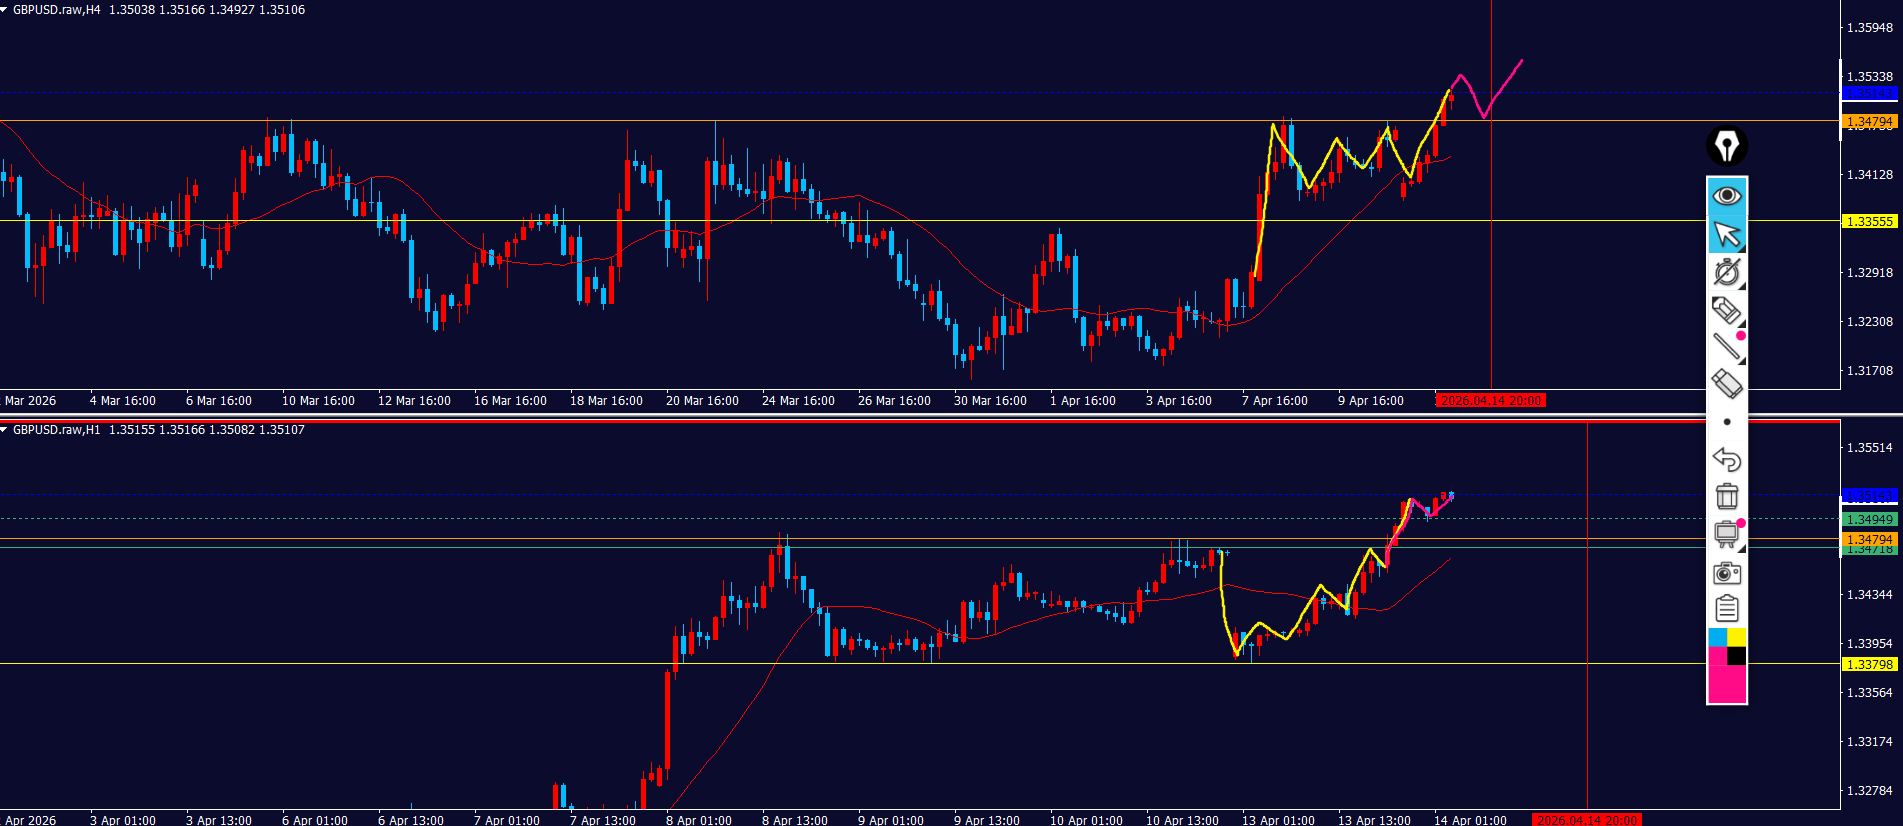Click the undo arrow icon
This screenshot has width=1903, height=826.
(1726, 459)
